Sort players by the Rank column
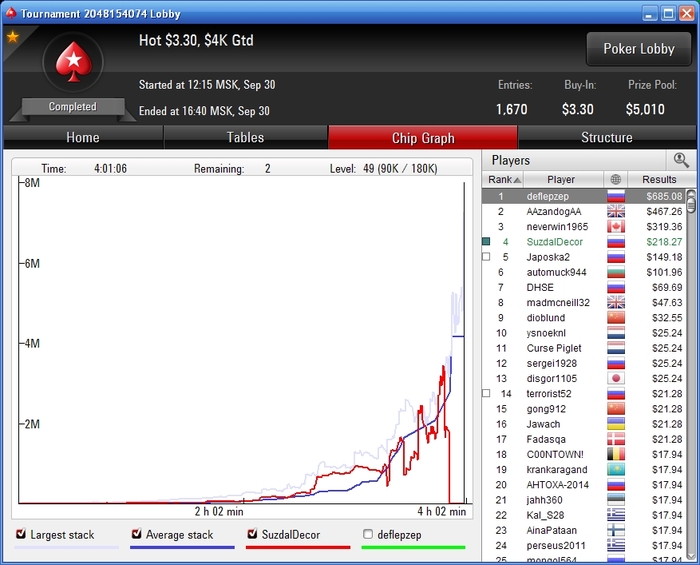Image resolution: width=700 pixels, height=565 pixels. [x=503, y=179]
